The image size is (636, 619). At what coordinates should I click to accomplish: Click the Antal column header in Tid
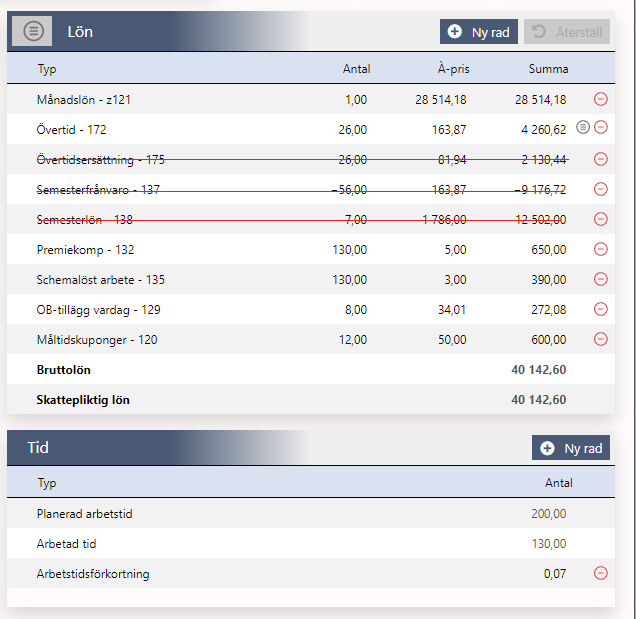coord(559,483)
